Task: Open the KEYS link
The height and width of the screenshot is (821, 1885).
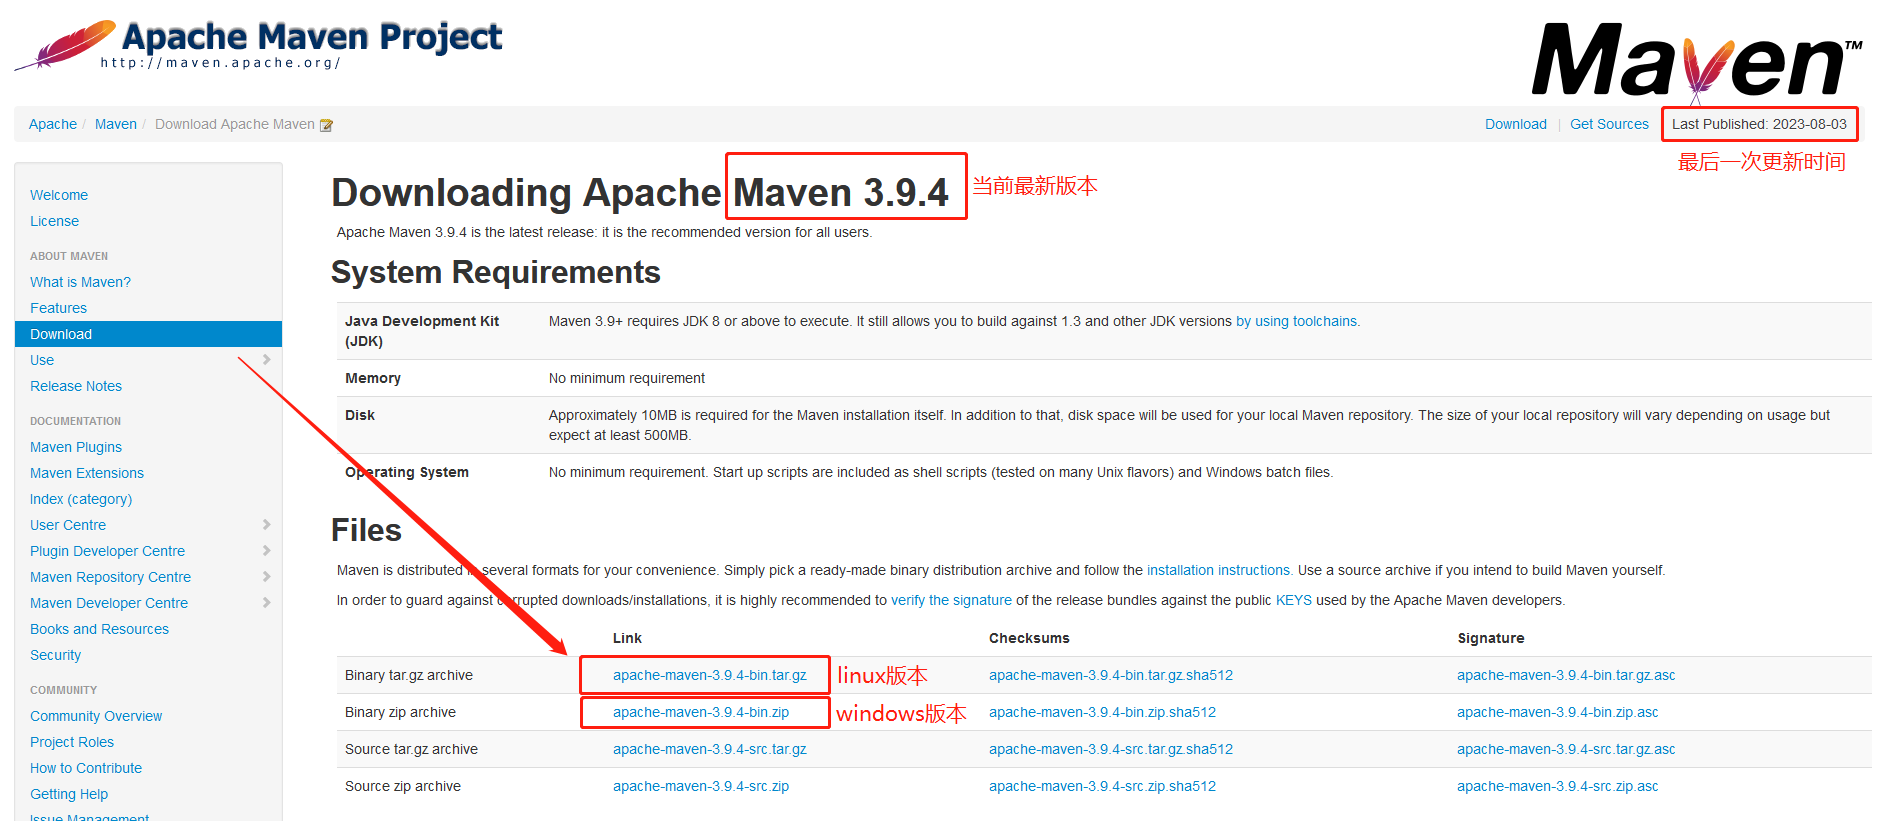Action: 1294,600
